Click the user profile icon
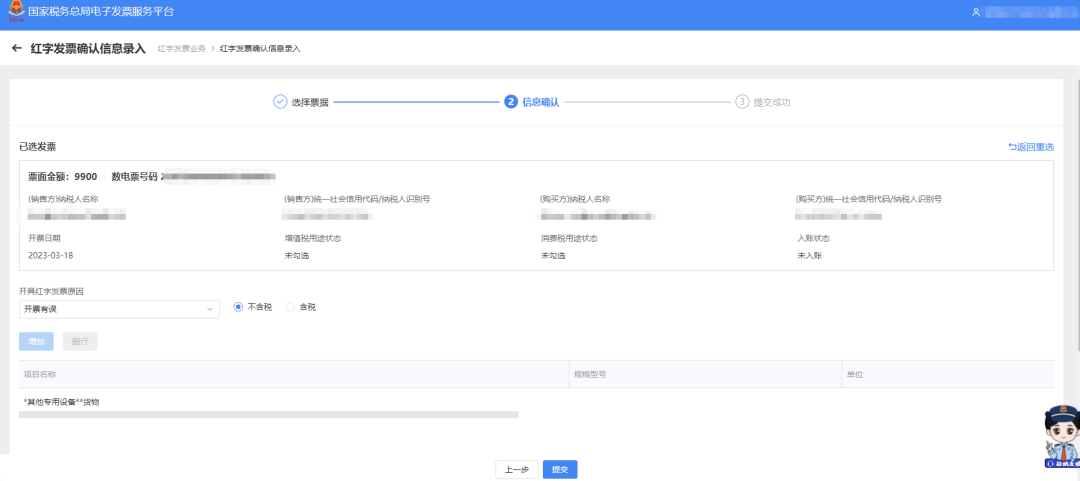The image size is (1080, 481). (x=975, y=12)
